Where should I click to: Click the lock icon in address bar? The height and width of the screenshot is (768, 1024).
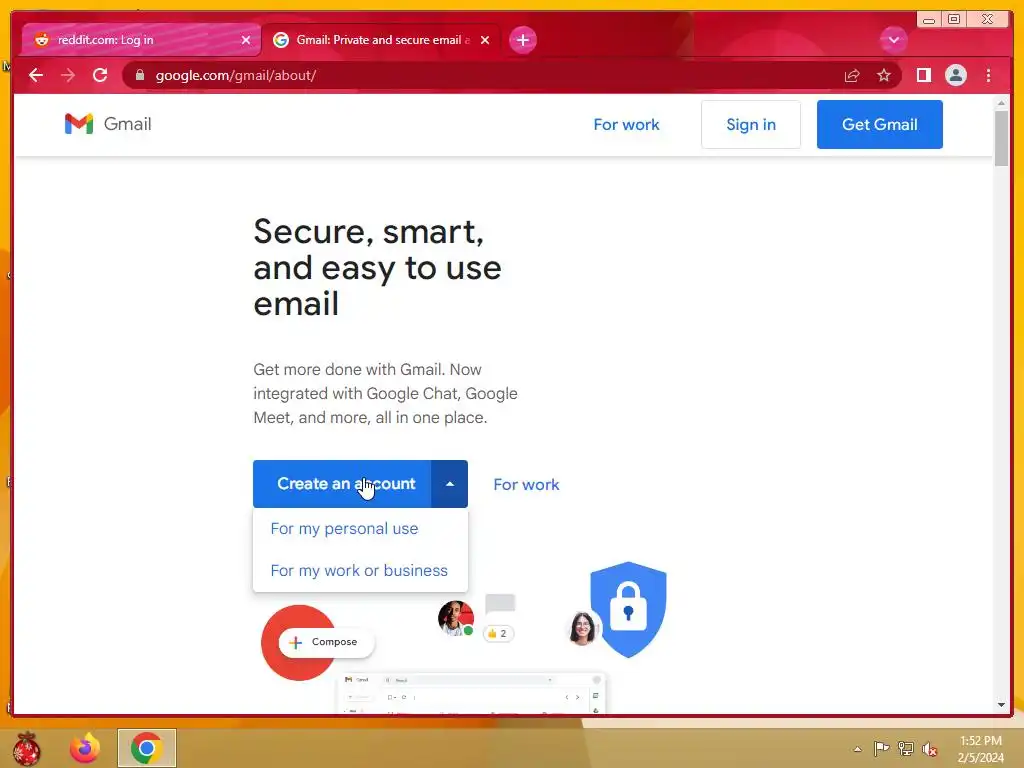139,75
